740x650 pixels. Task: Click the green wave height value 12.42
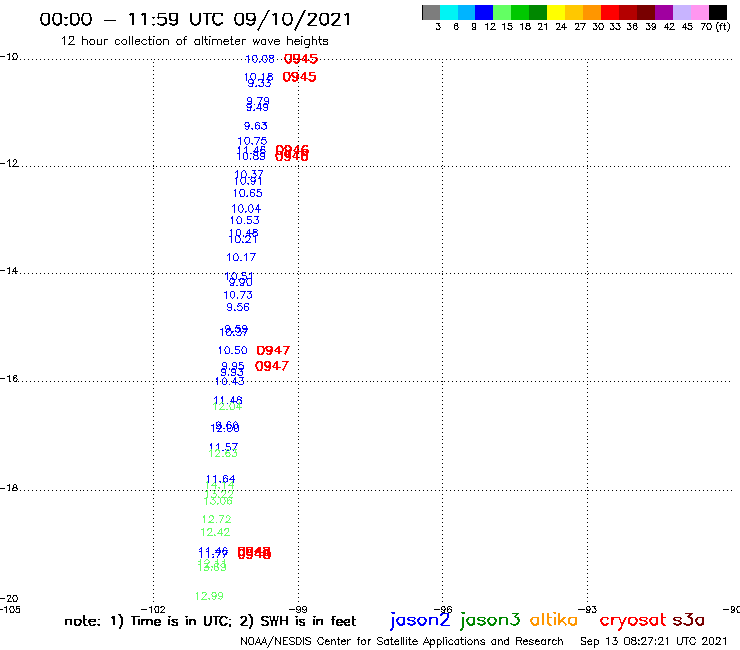pyautogui.click(x=215, y=532)
